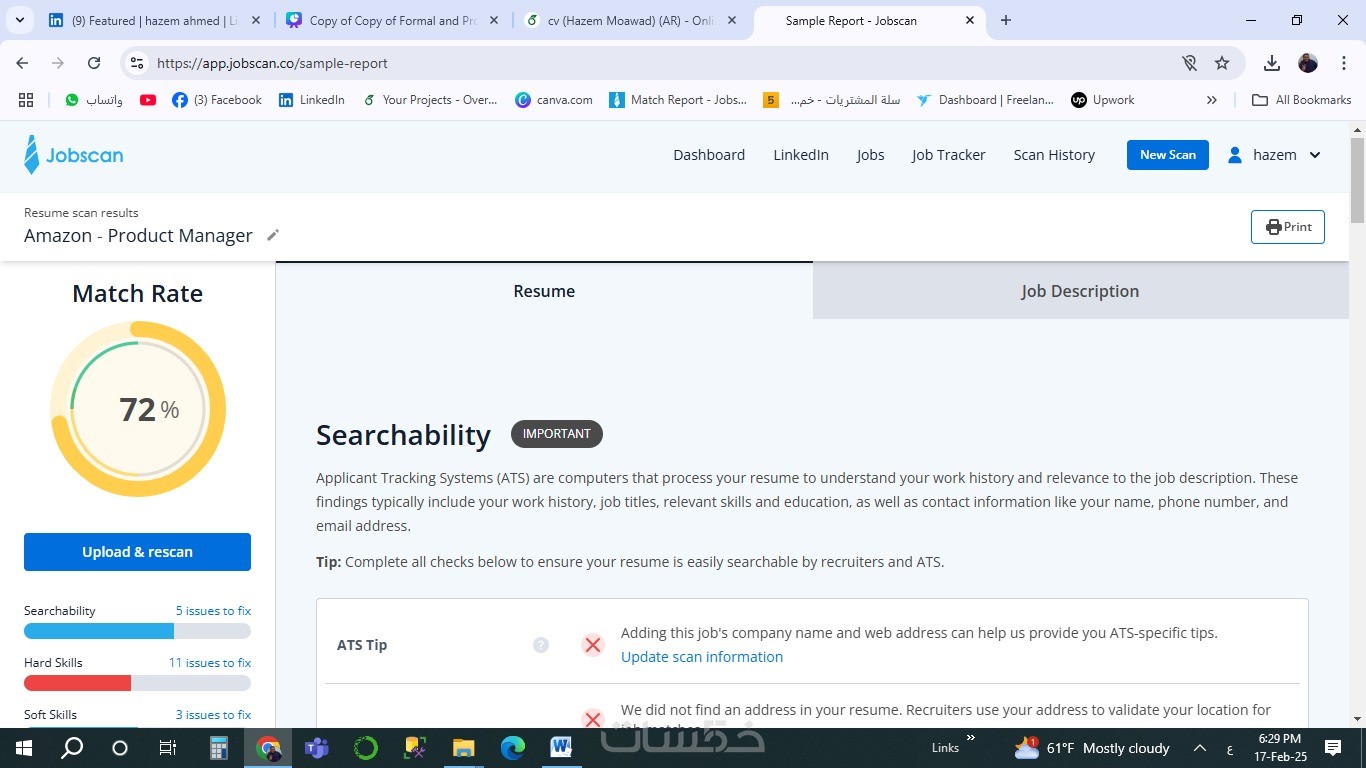Click the tracking protection eye icon
The image size is (1366, 768).
pos(1189,63)
